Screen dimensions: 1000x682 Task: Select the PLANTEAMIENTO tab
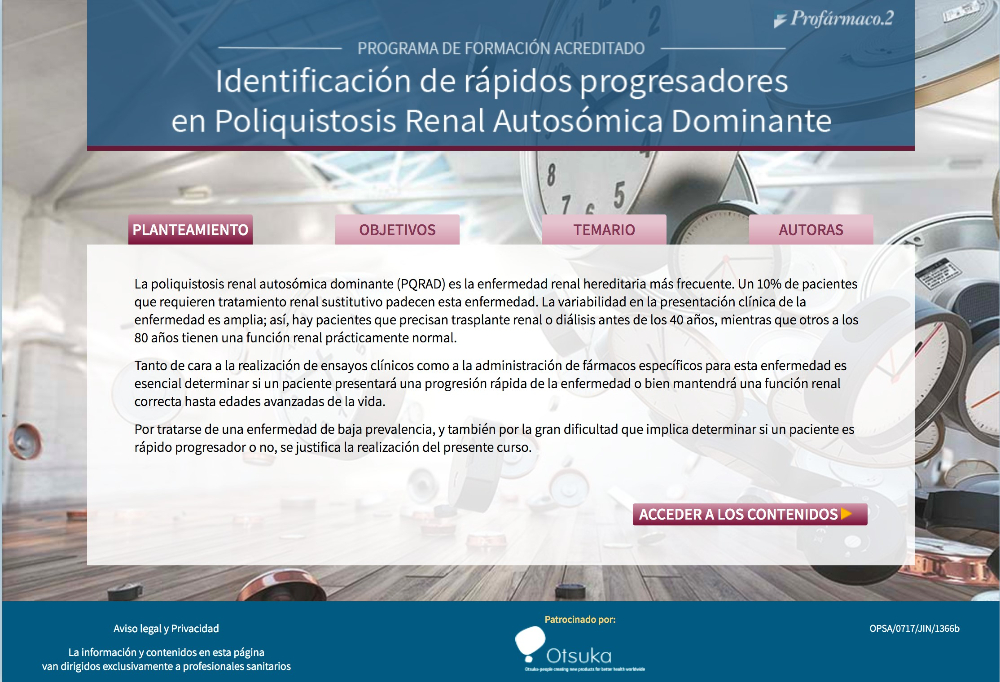coord(190,230)
